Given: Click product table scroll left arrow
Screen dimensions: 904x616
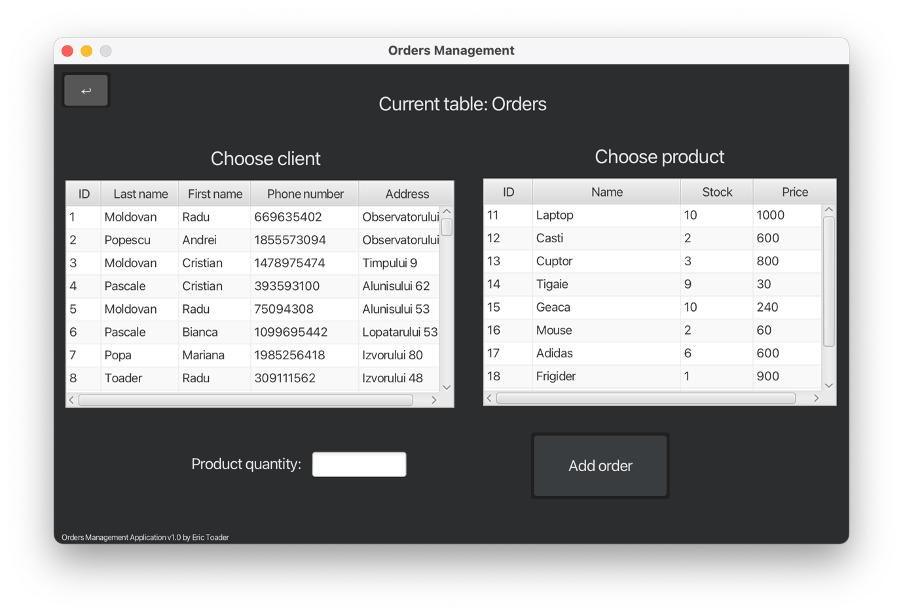Looking at the screenshot, I should [489, 398].
